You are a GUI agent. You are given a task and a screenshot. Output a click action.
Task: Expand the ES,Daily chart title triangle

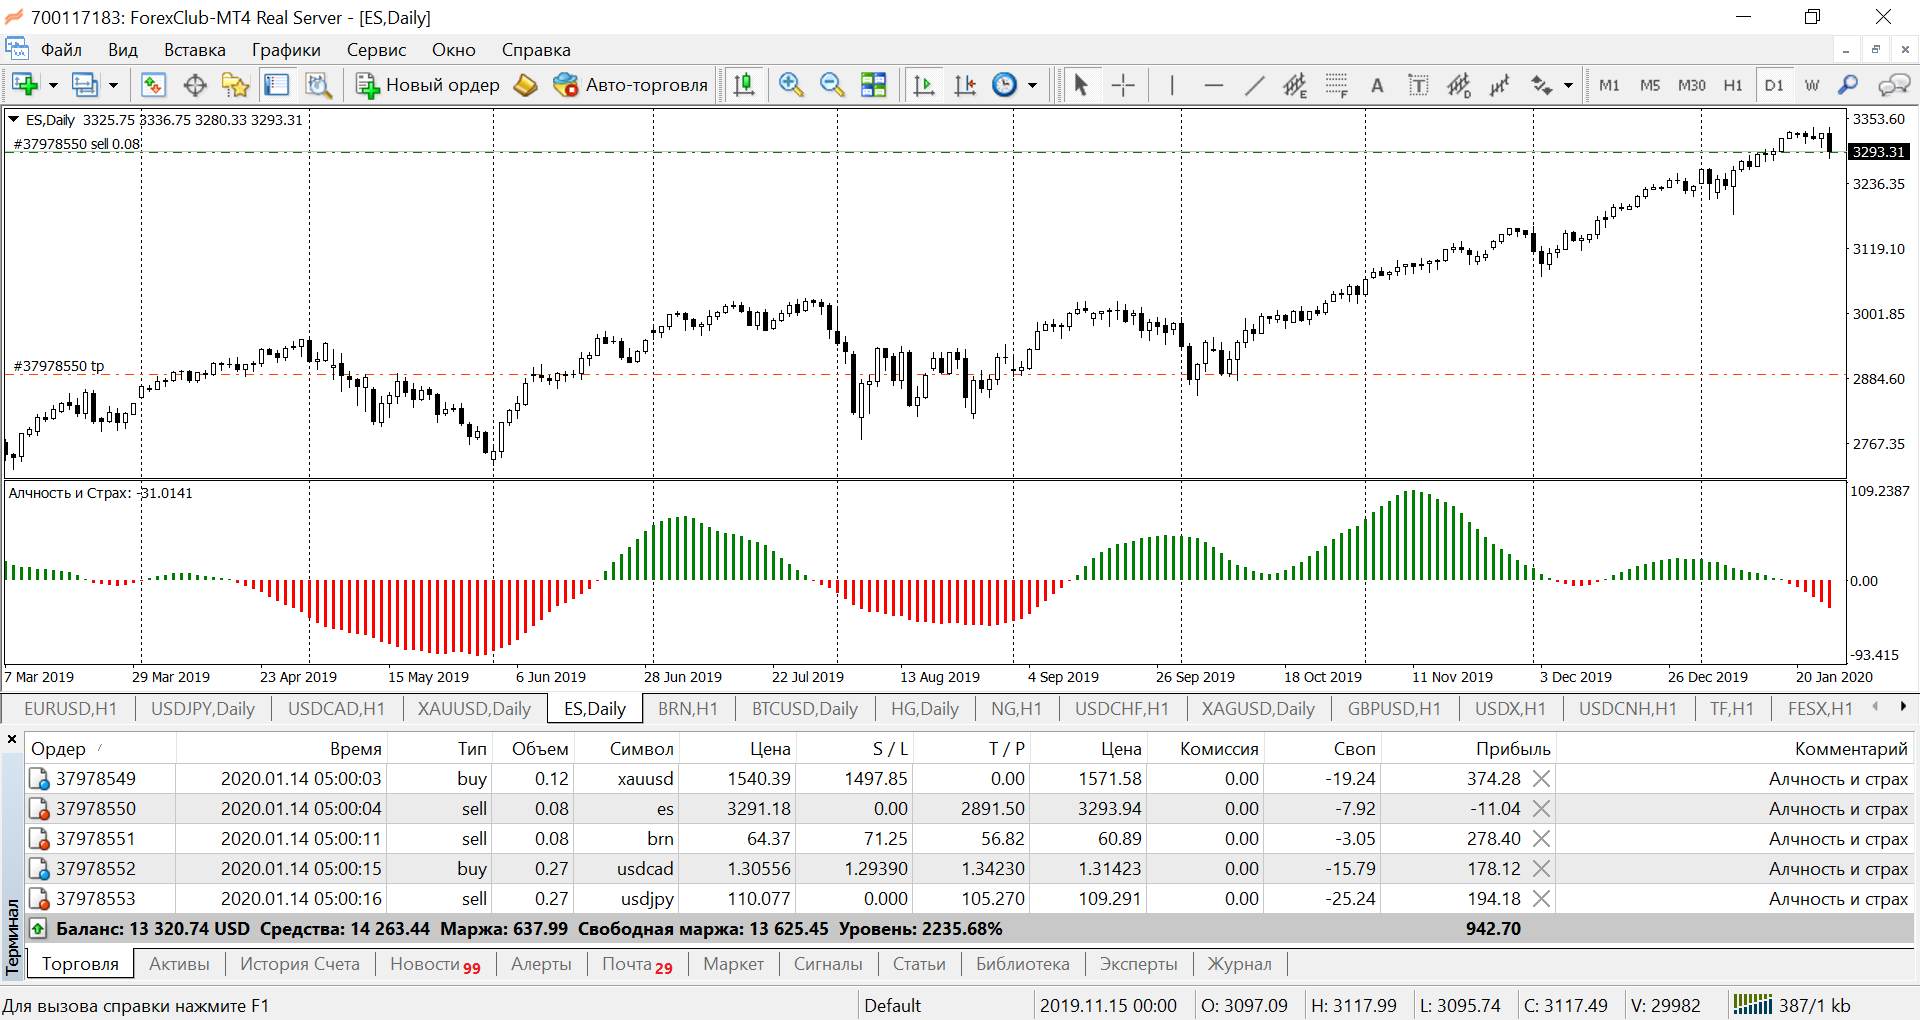tap(14, 119)
